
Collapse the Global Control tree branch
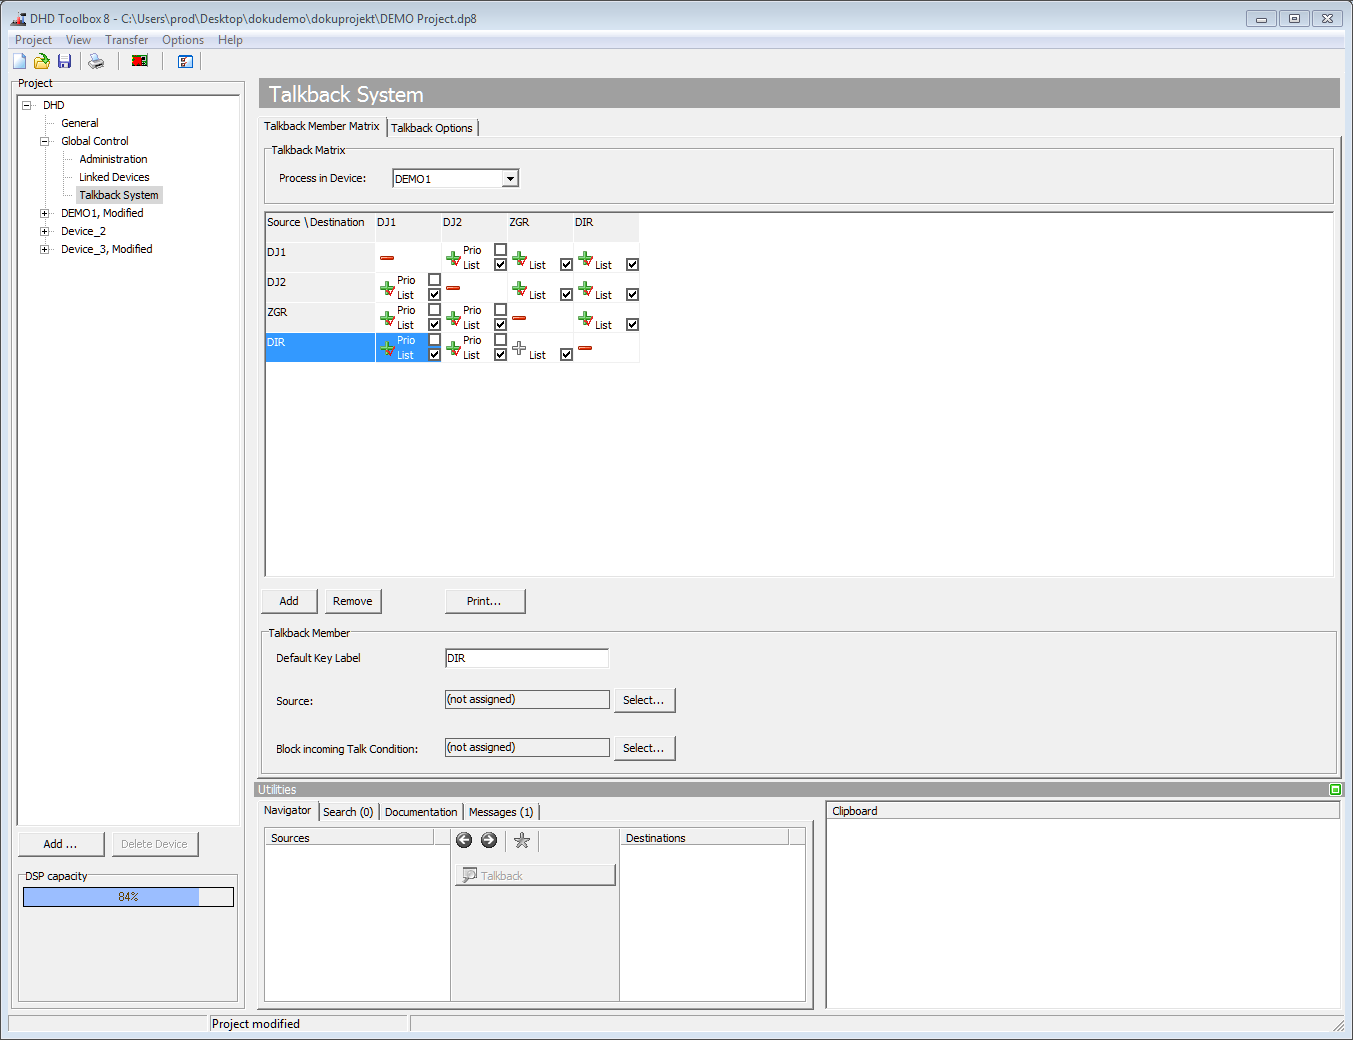[x=43, y=140]
